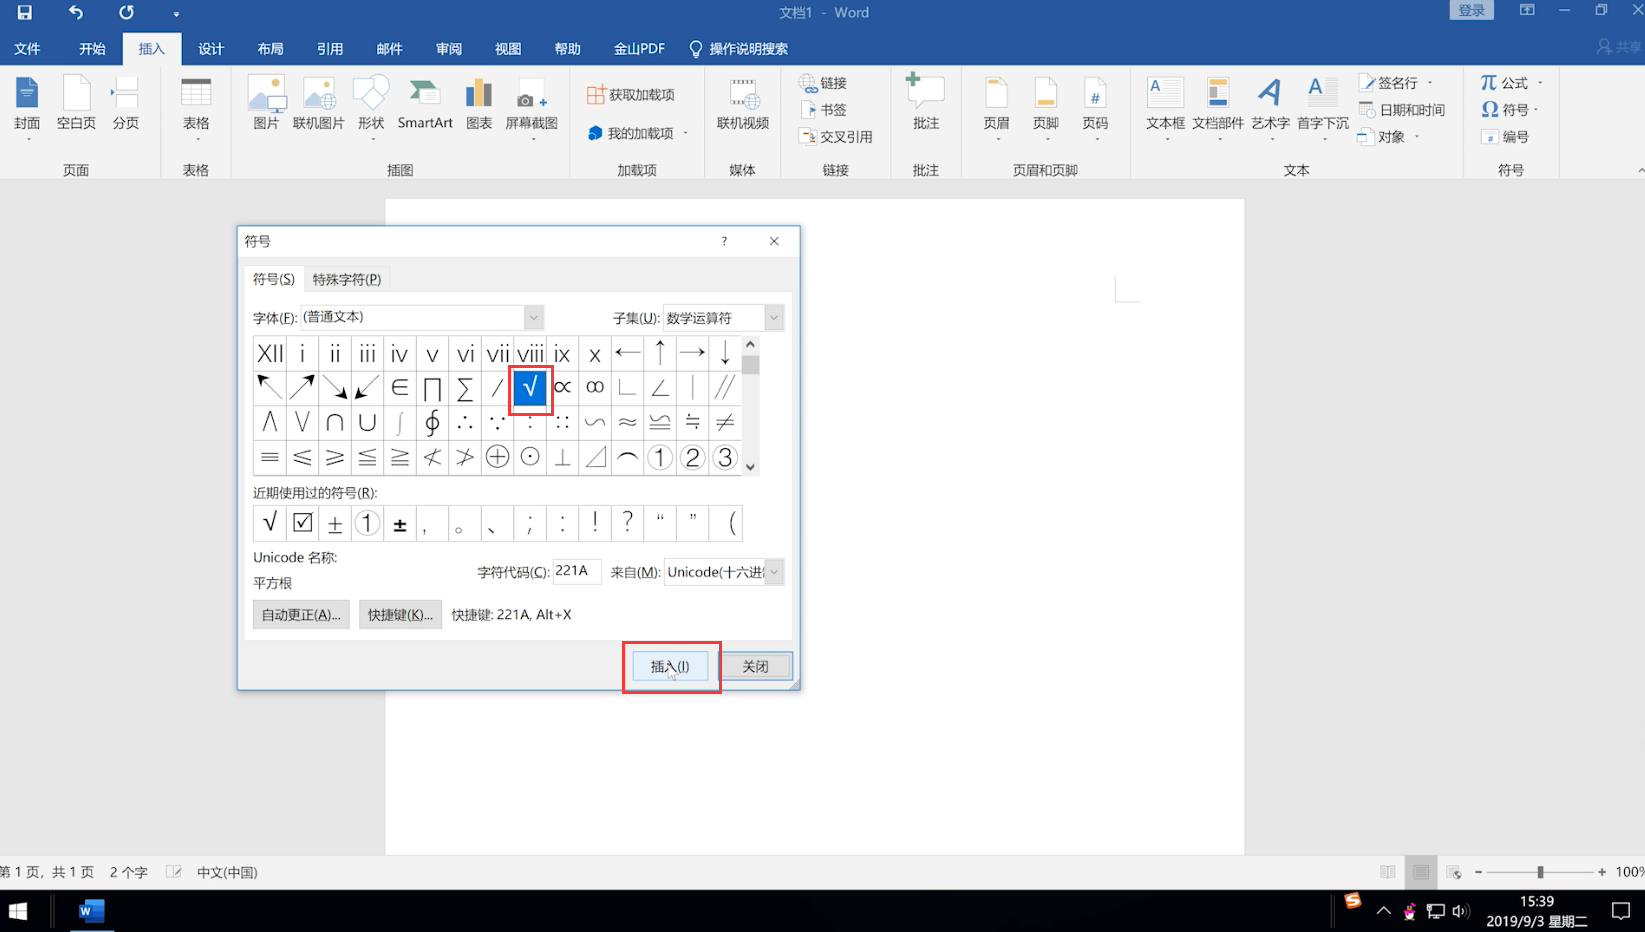Insert a cross-reference (交叉引用)

click(836, 137)
